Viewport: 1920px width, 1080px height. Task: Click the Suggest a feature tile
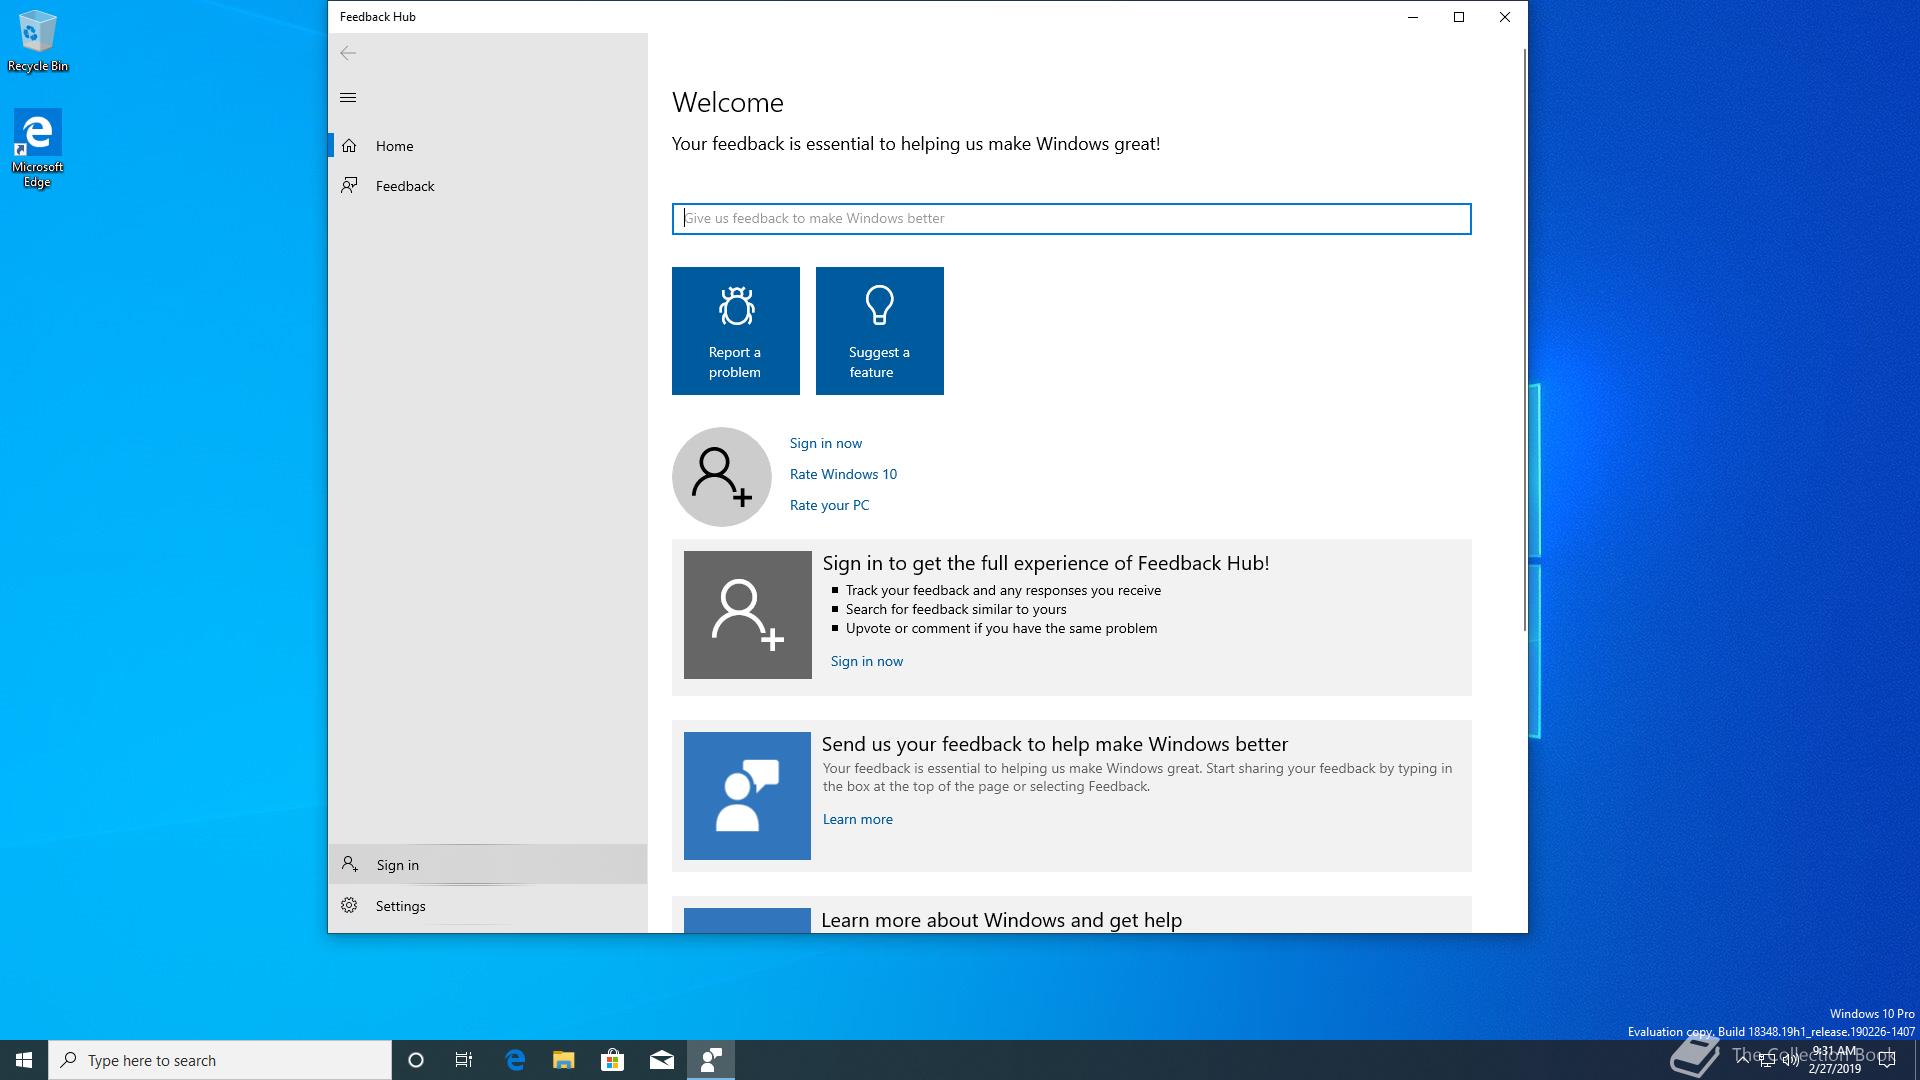(x=880, y=331)
